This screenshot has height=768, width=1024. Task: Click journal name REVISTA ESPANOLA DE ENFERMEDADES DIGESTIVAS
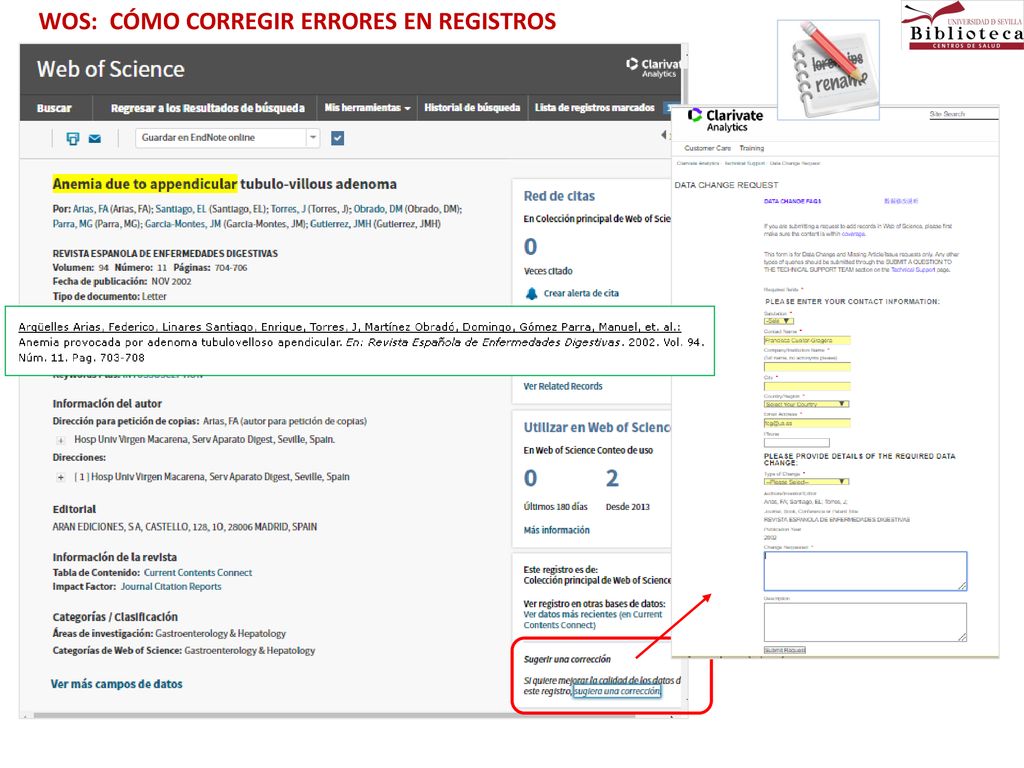pyautogui.click(x=165, y=253)
